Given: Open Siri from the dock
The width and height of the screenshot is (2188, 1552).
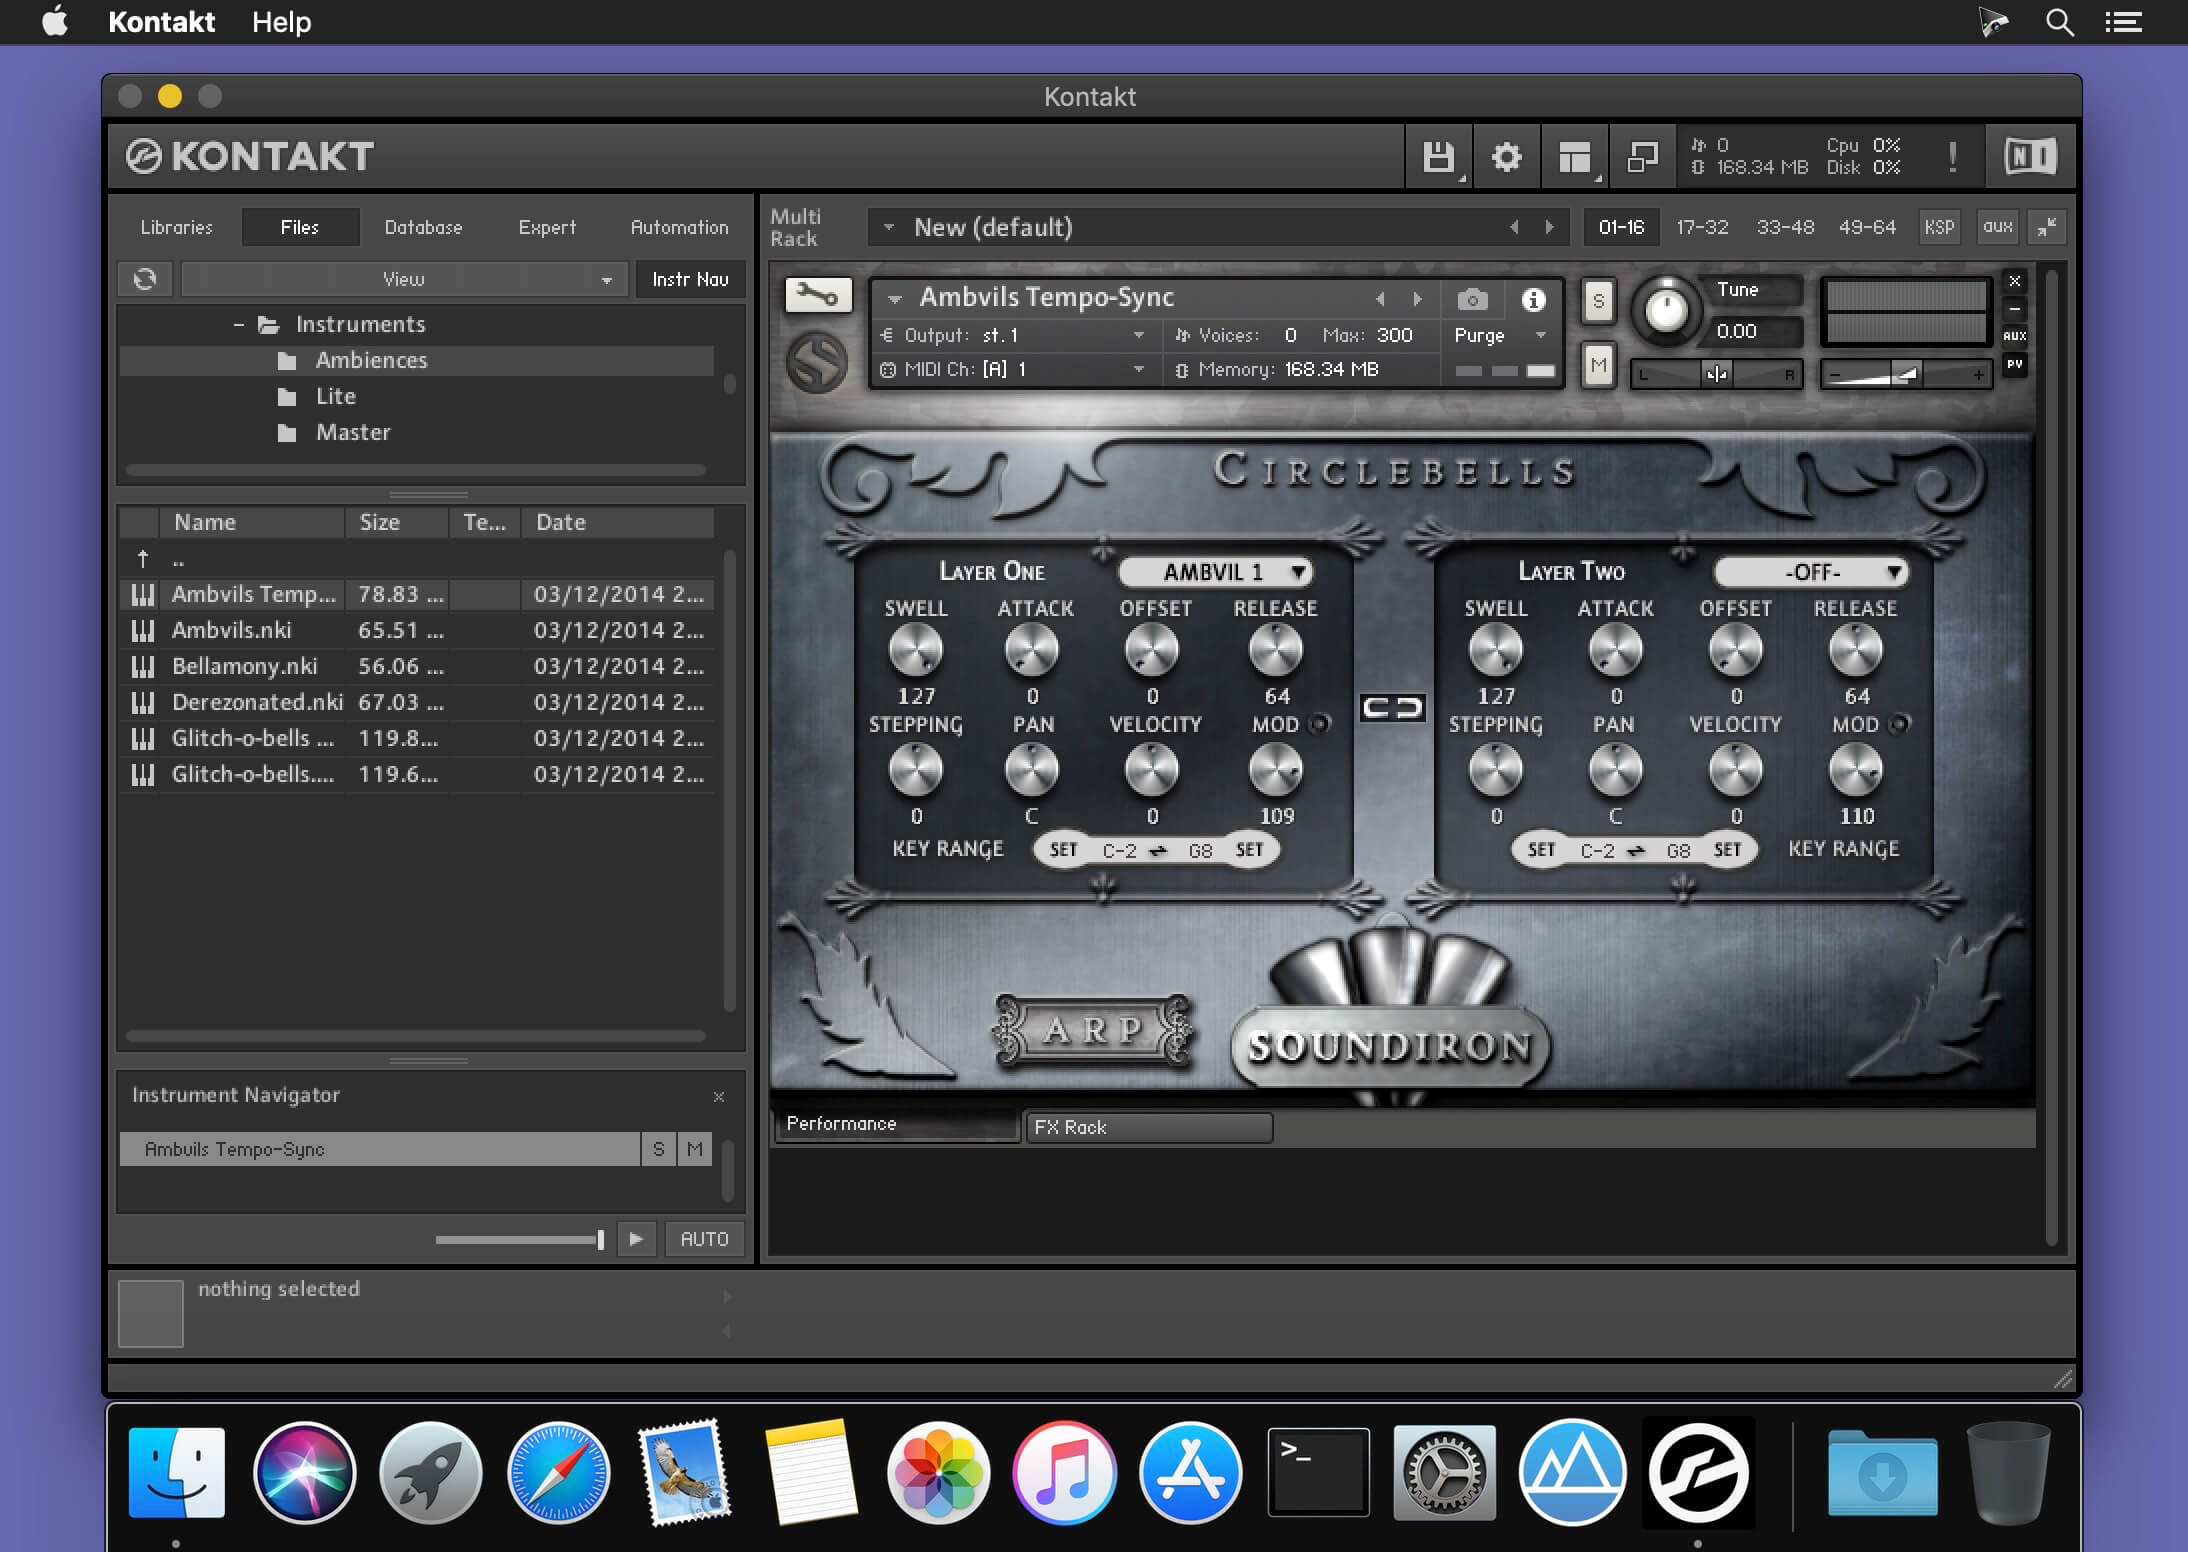Looking at the screenshot, I should coord(304,1472).
